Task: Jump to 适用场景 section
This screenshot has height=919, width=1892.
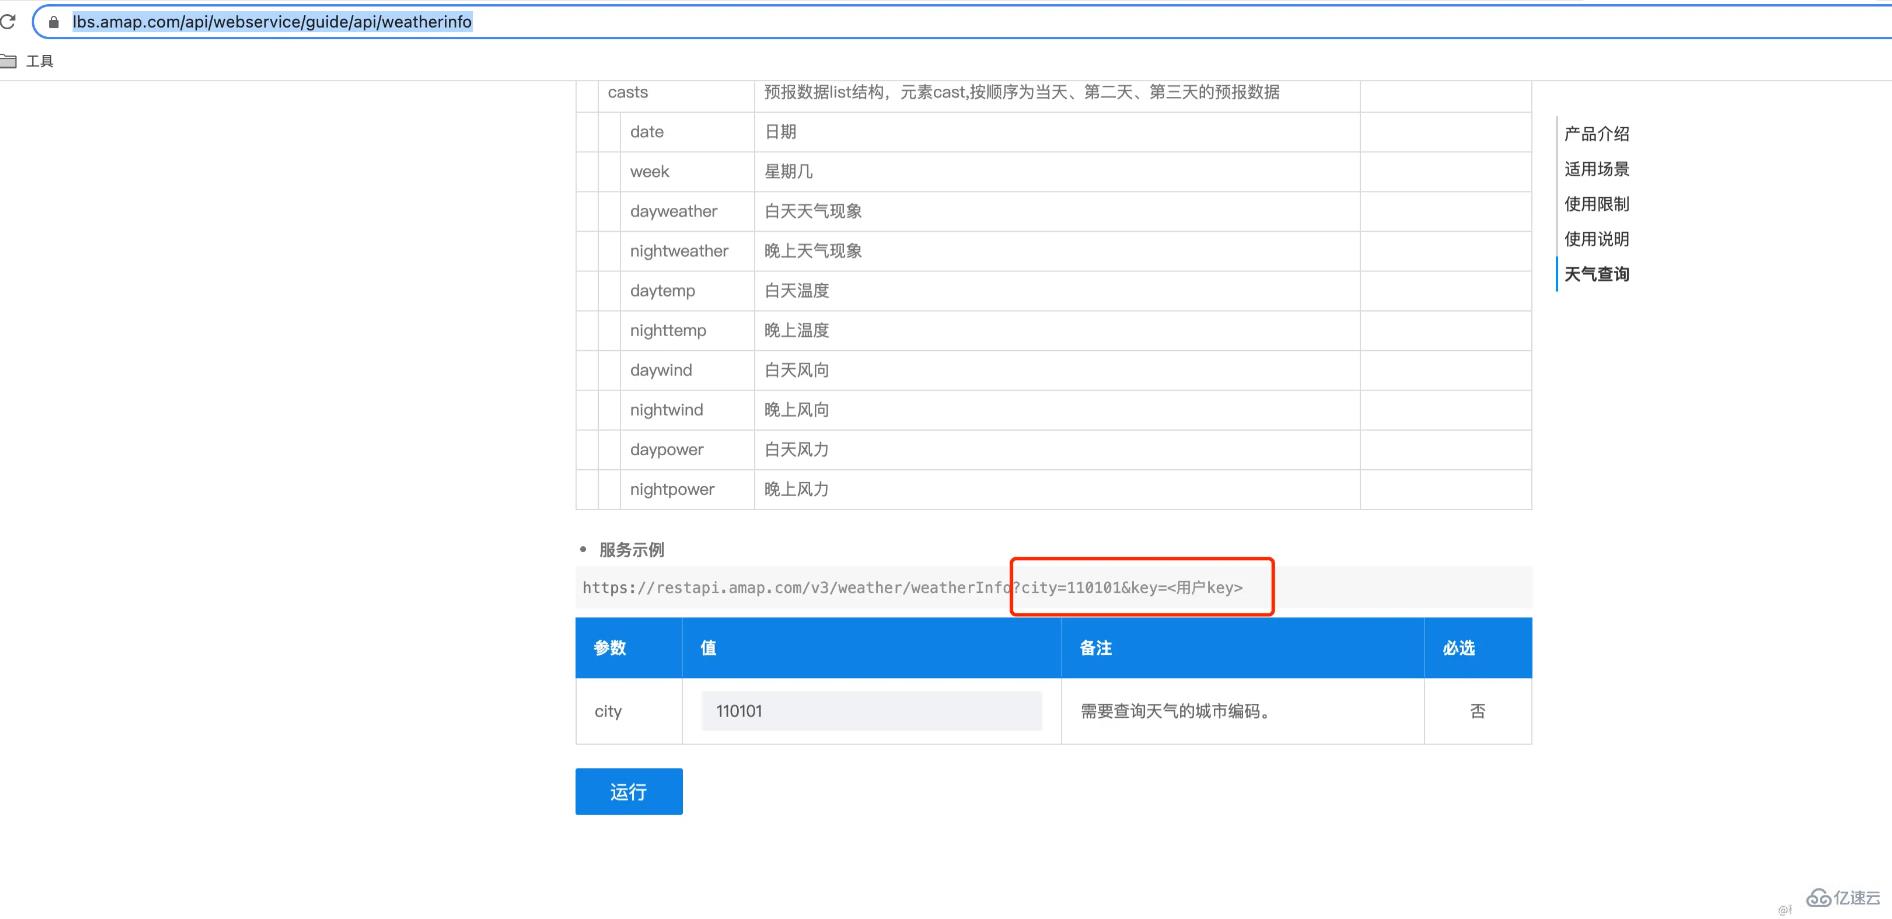Action: pos(1597,169)
